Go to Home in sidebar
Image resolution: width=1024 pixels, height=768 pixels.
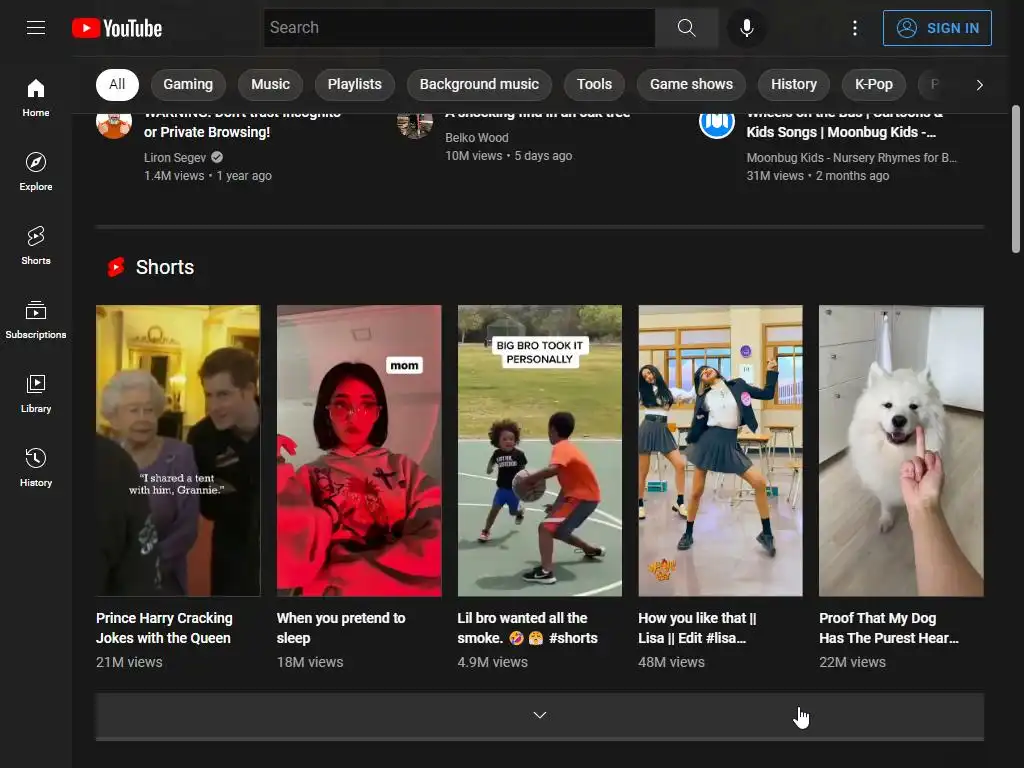click(36, 97)
